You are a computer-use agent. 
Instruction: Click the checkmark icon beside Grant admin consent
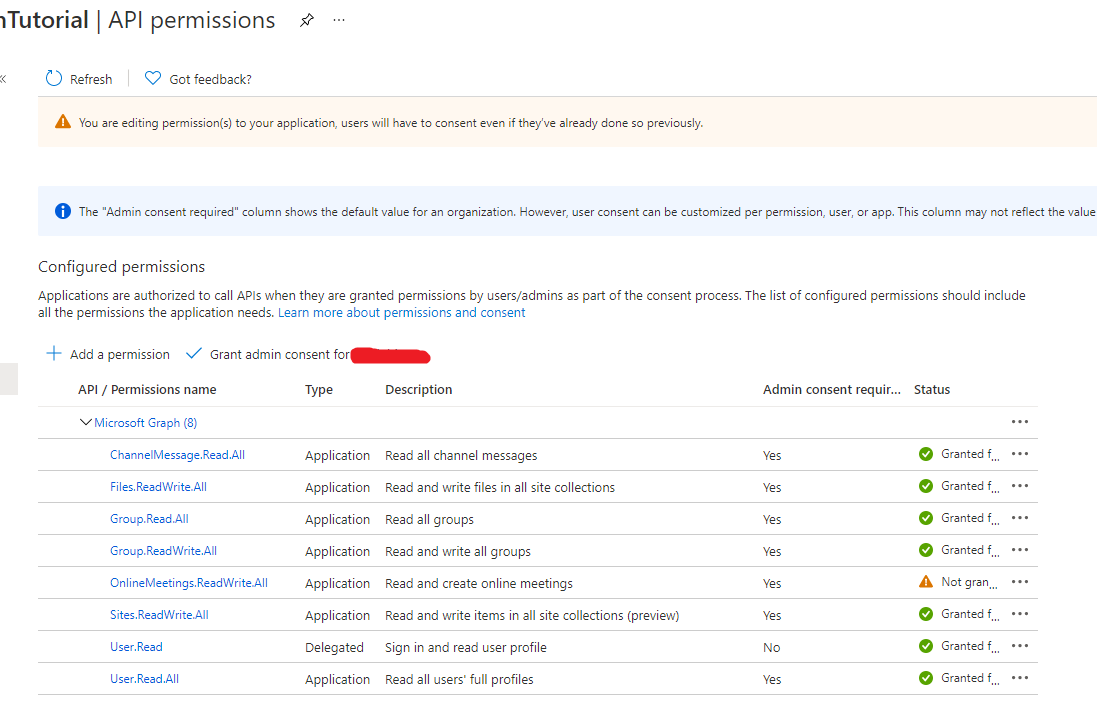194,353
